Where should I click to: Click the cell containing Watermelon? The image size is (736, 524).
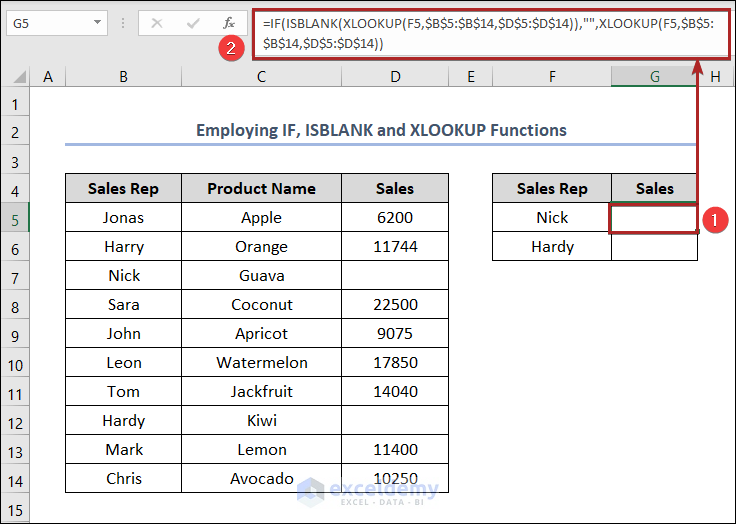tap(261, 363)
